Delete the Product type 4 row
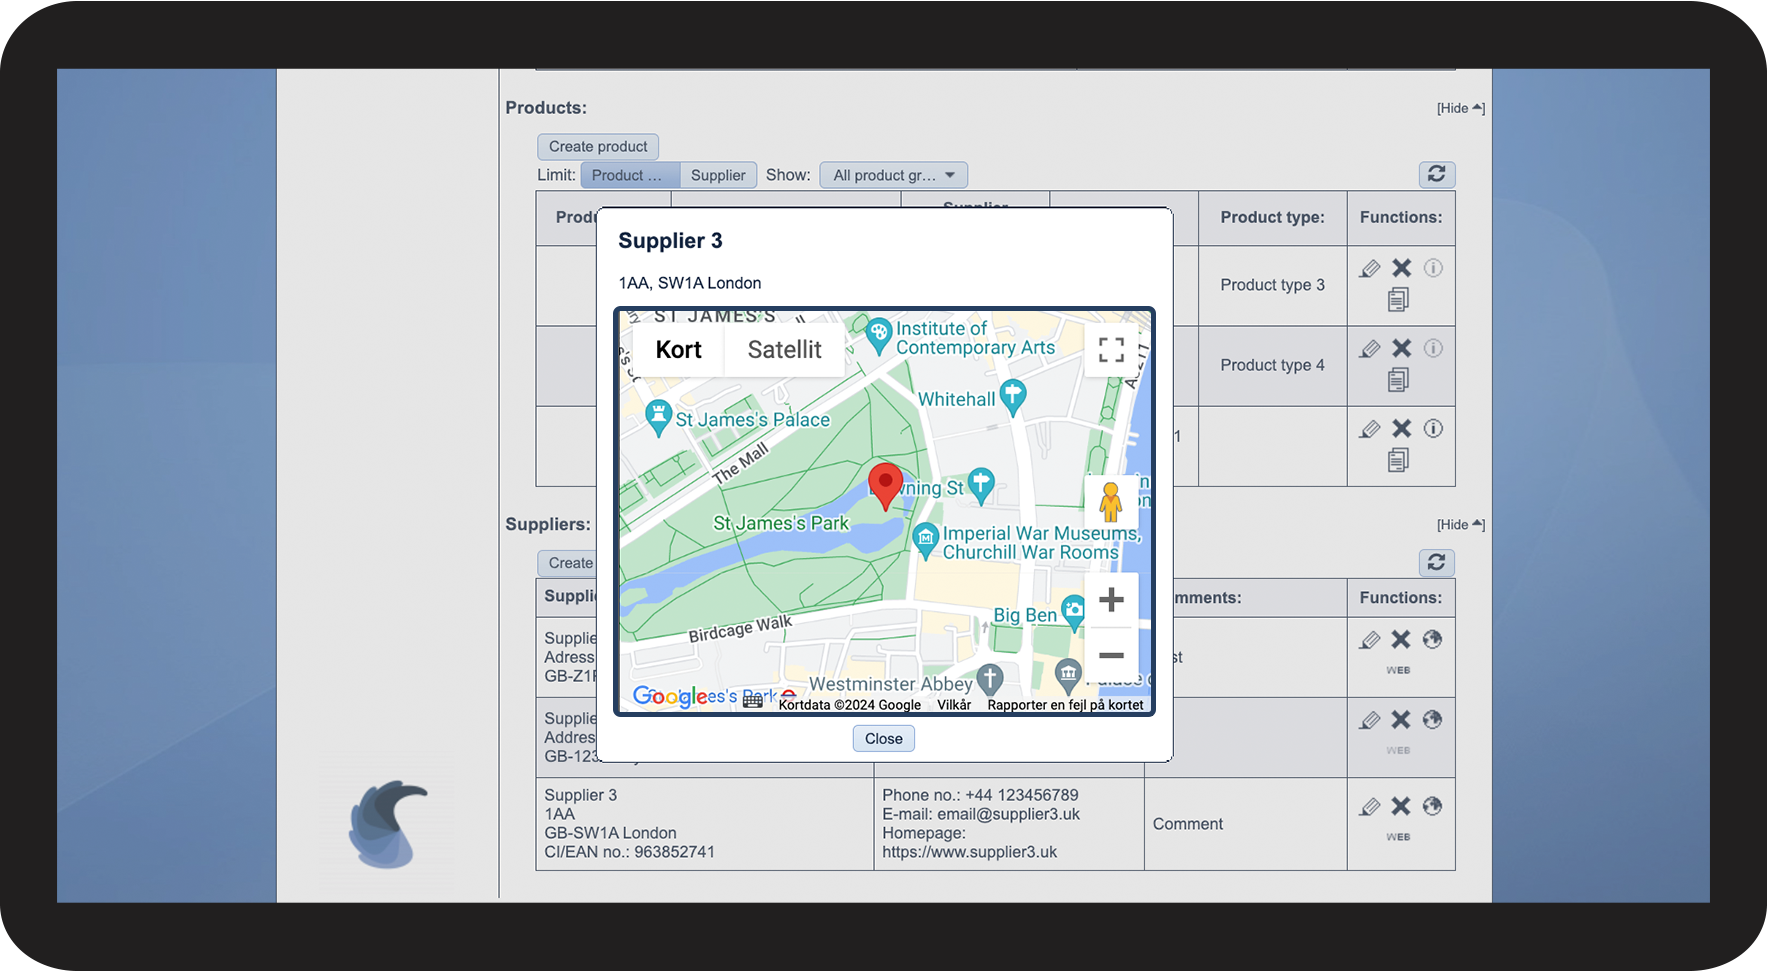This screenshot has height=971, width=1767. (1402, 348)
